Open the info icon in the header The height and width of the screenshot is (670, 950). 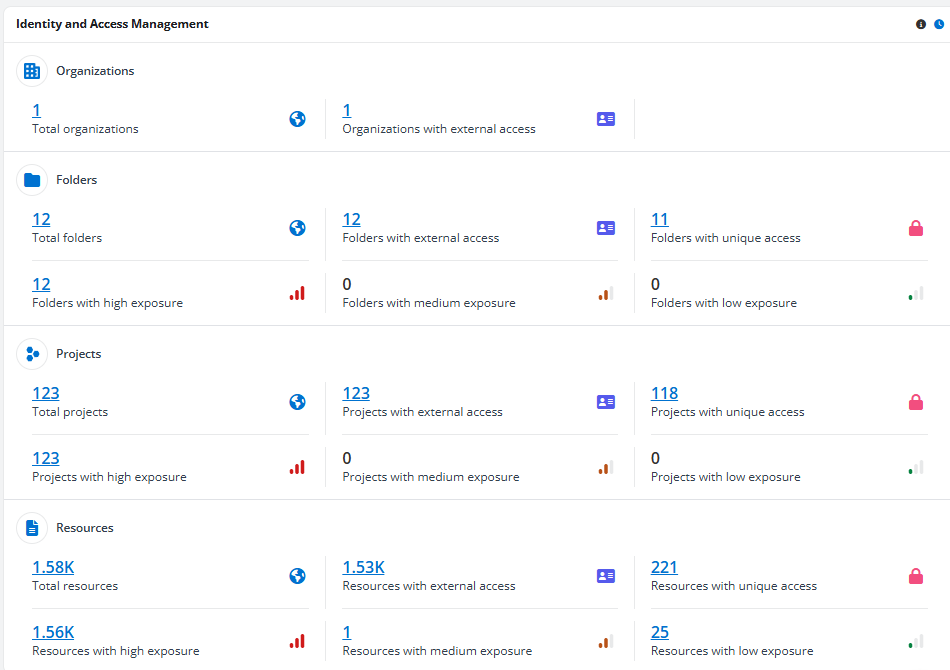coord(920,23)
